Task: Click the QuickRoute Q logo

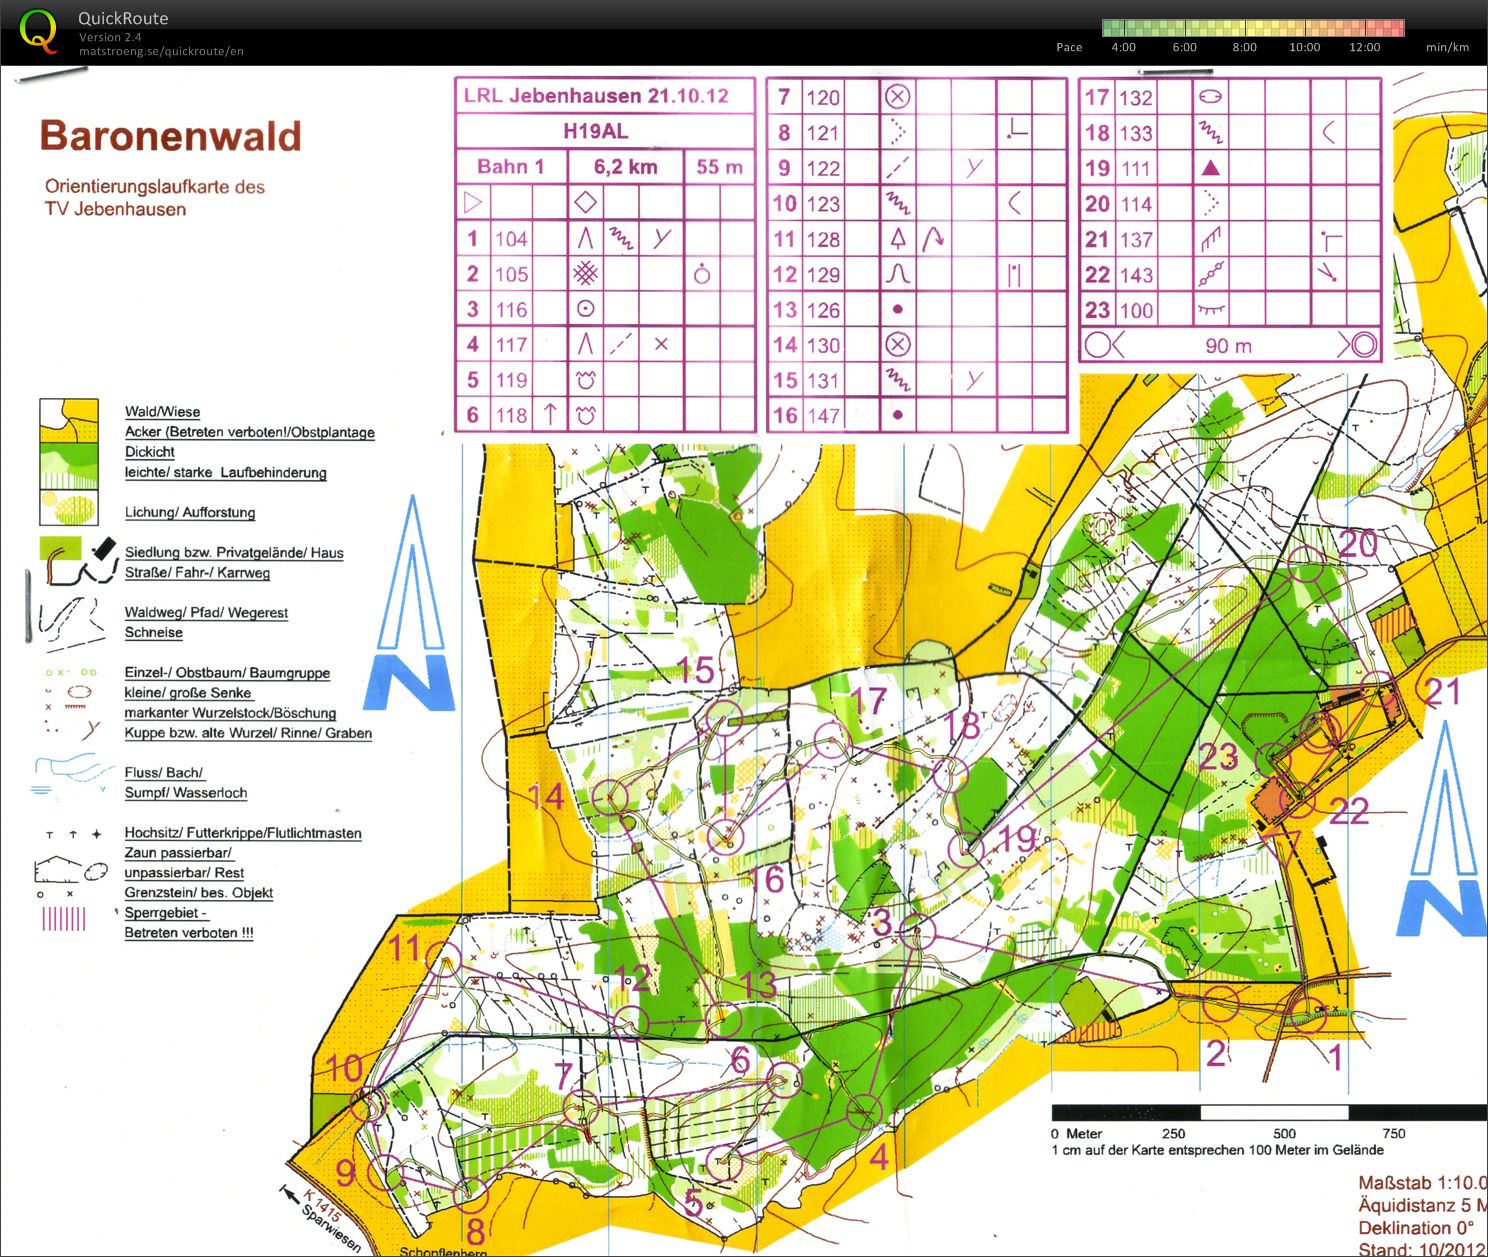Action: (39, 31)
